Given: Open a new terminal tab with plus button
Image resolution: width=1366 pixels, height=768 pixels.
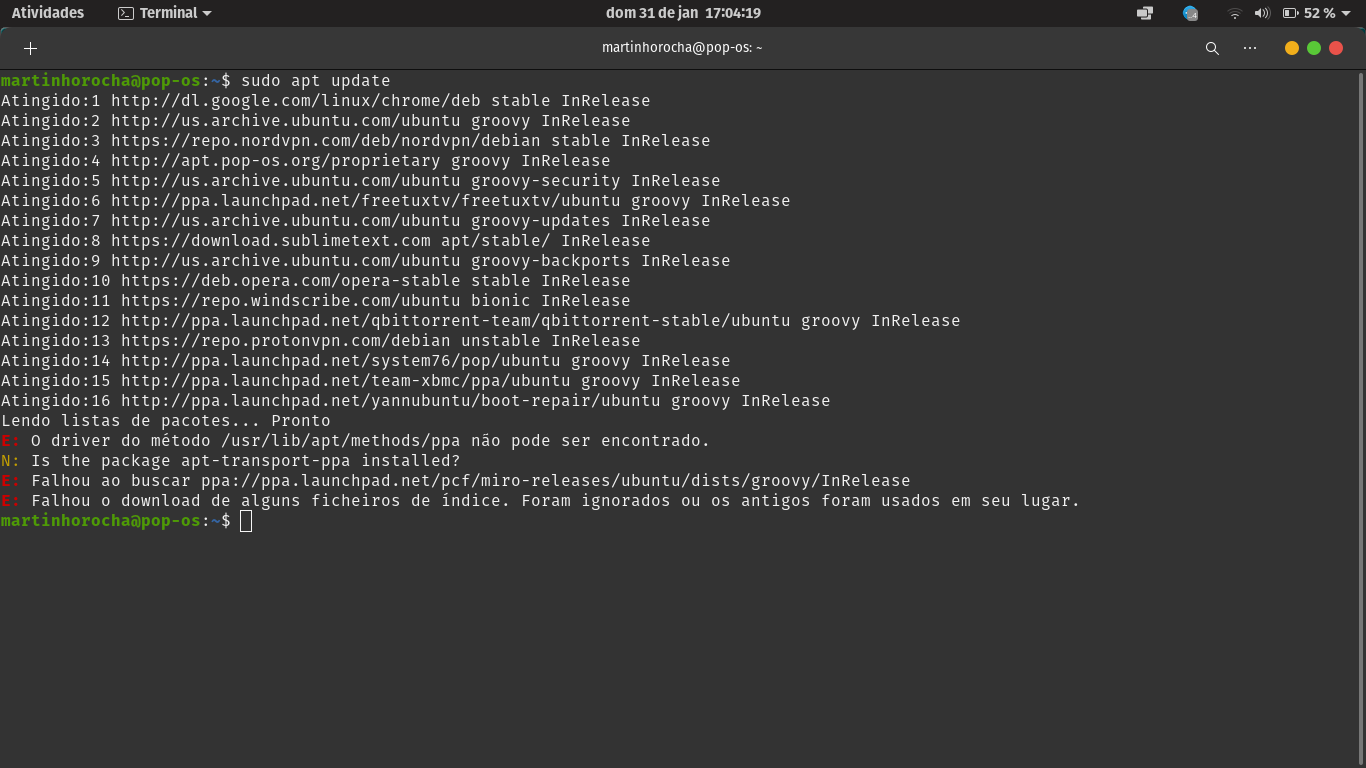Looking at the screenshot, I should tap(30, 48).
